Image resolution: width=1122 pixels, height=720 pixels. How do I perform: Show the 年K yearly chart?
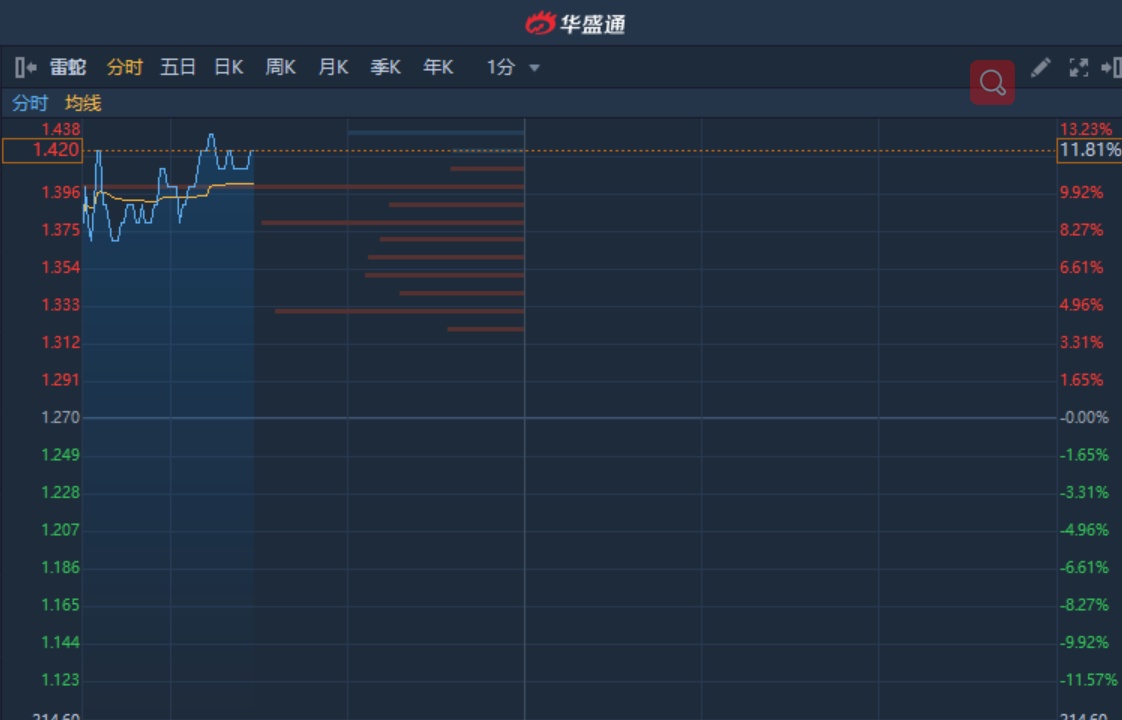point(438,67)
